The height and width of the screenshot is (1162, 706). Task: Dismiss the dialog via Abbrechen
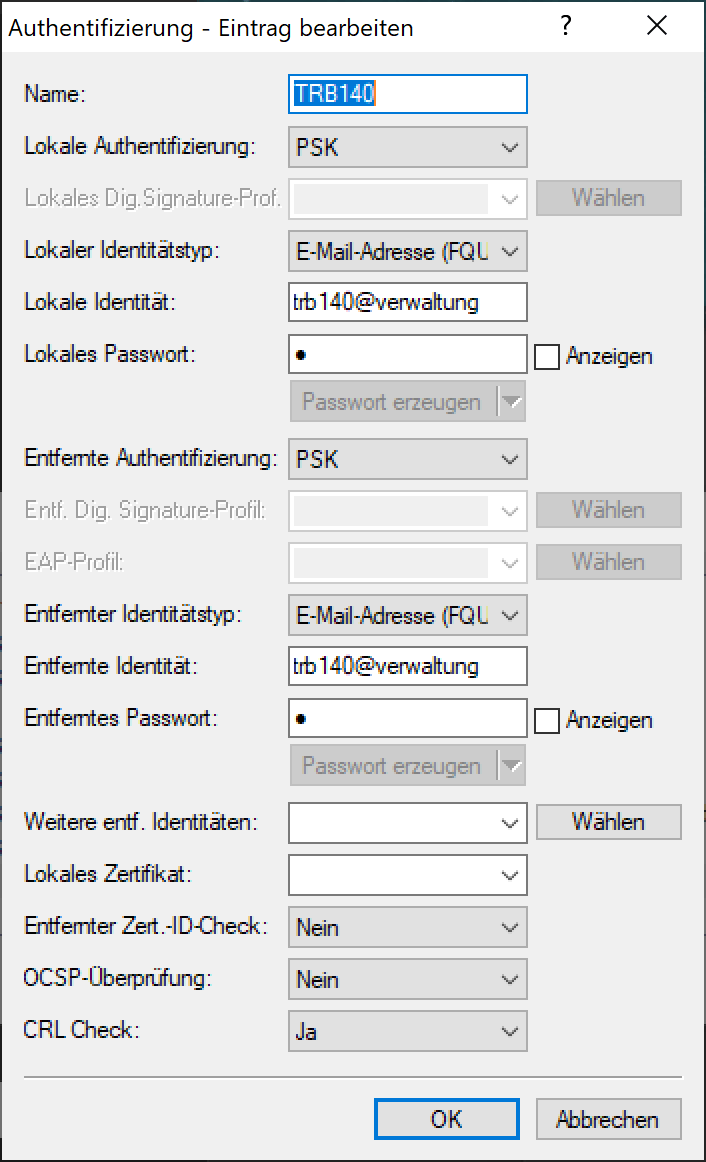point(608,1119)
